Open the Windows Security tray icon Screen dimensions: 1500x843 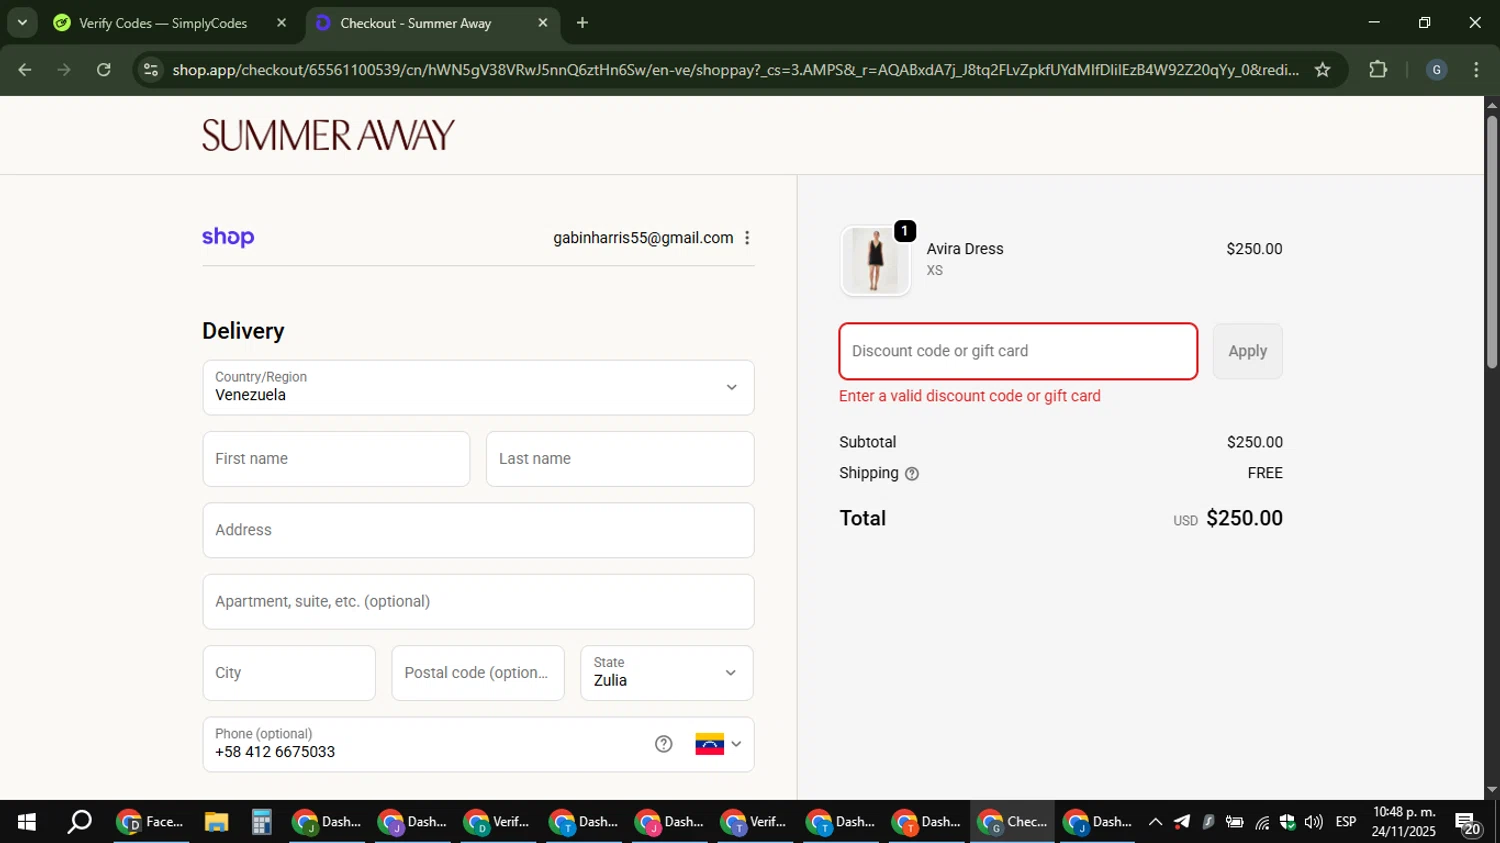click(x=1288, y=822)
